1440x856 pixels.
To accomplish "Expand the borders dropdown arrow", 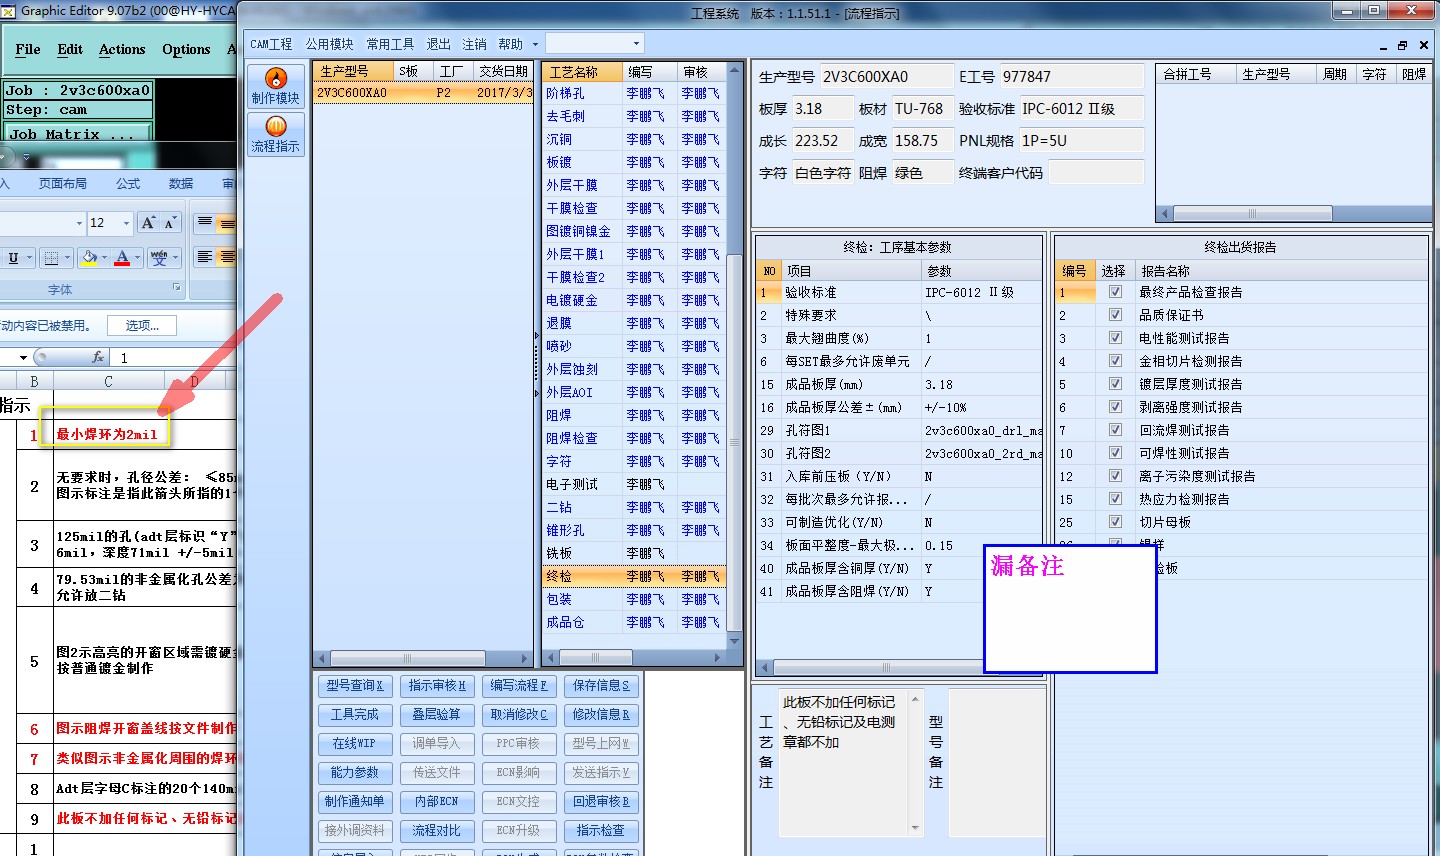I will (x=67, y=258).
